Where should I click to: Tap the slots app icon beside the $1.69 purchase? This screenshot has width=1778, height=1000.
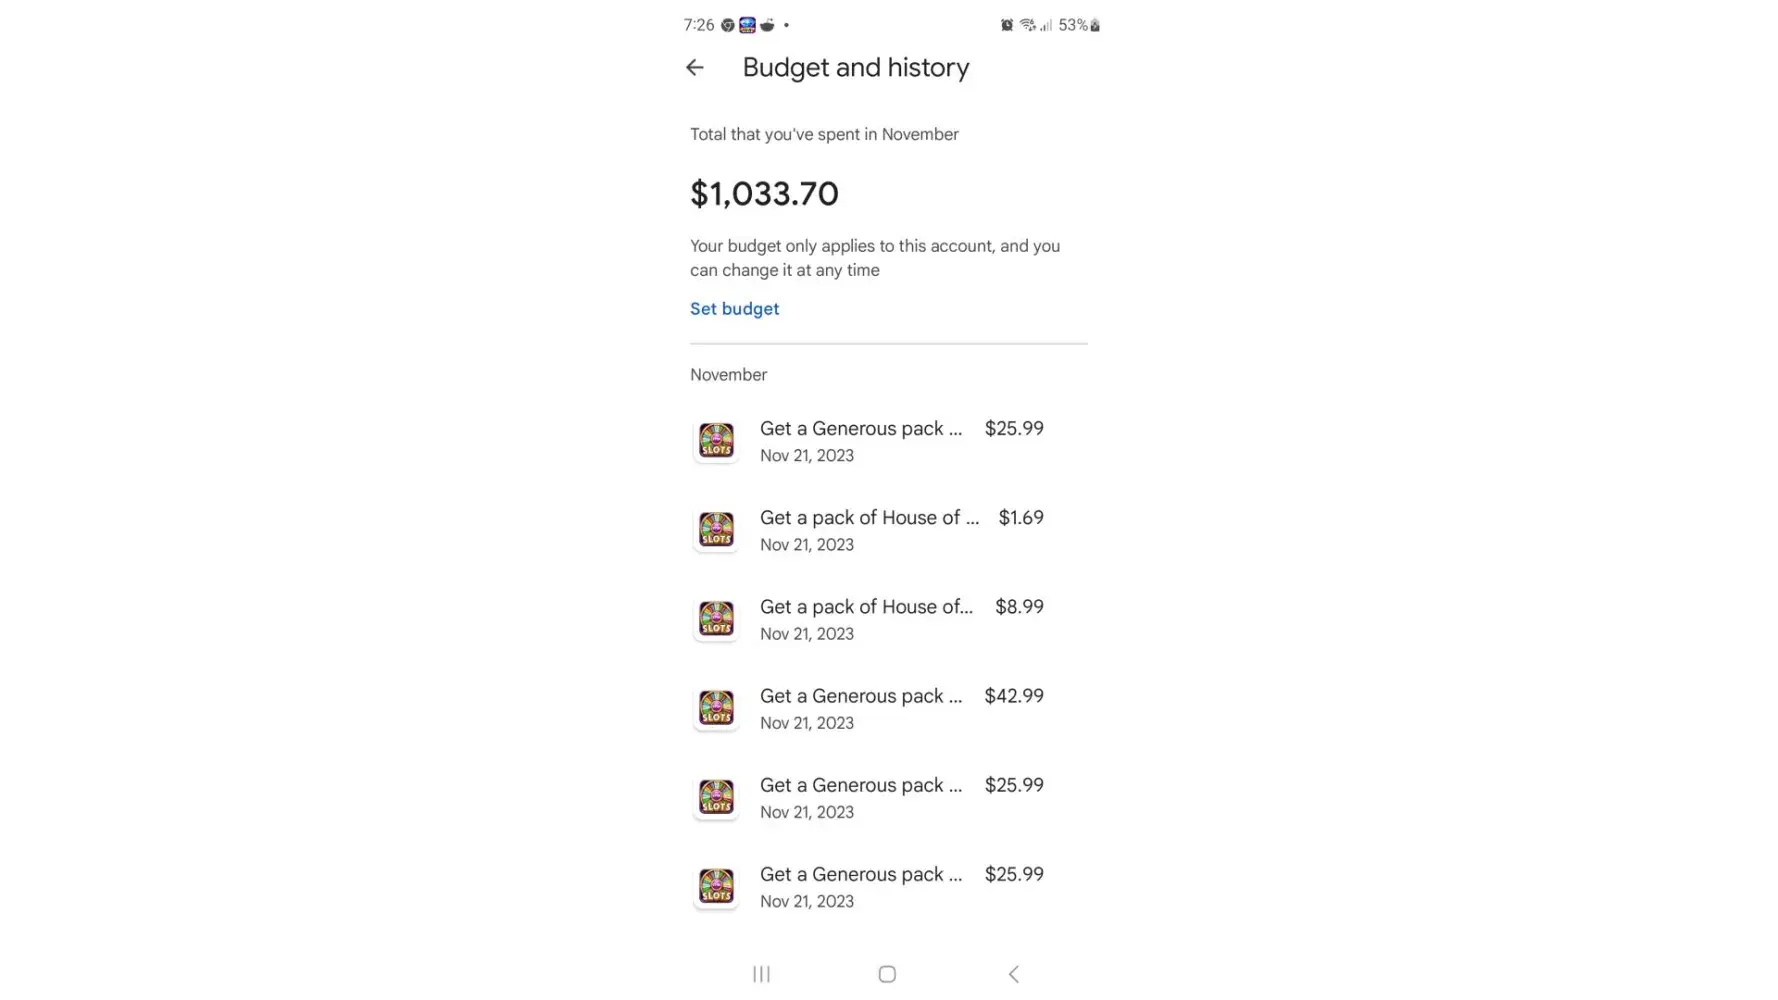point(716,530)
